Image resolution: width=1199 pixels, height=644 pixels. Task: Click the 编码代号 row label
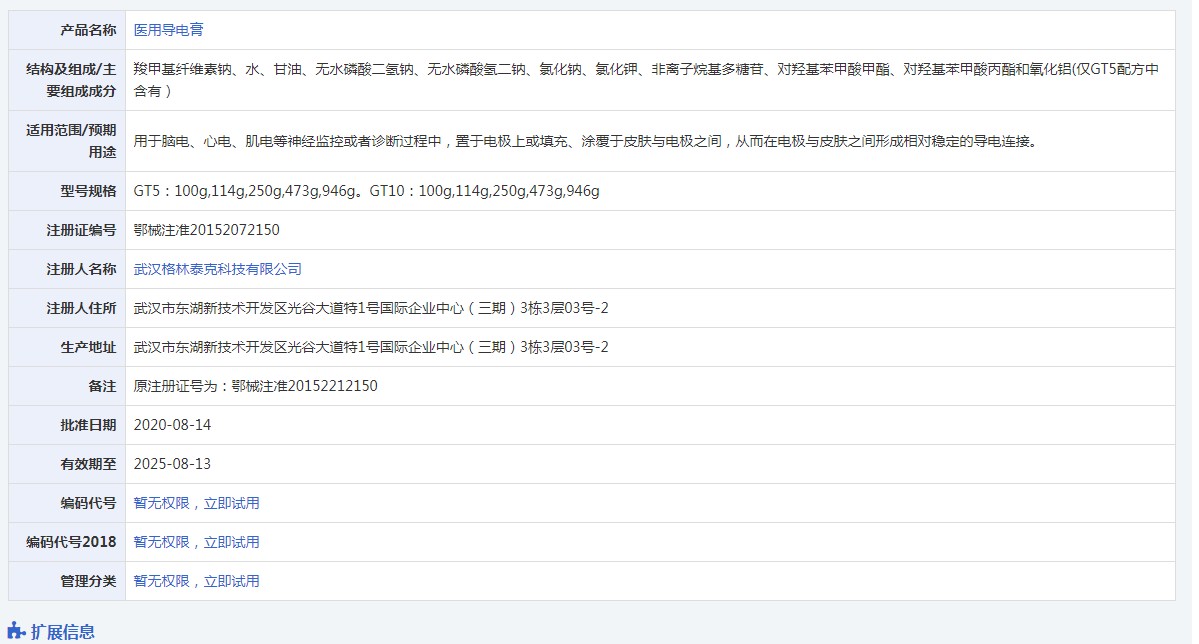[x=88, y=503]
